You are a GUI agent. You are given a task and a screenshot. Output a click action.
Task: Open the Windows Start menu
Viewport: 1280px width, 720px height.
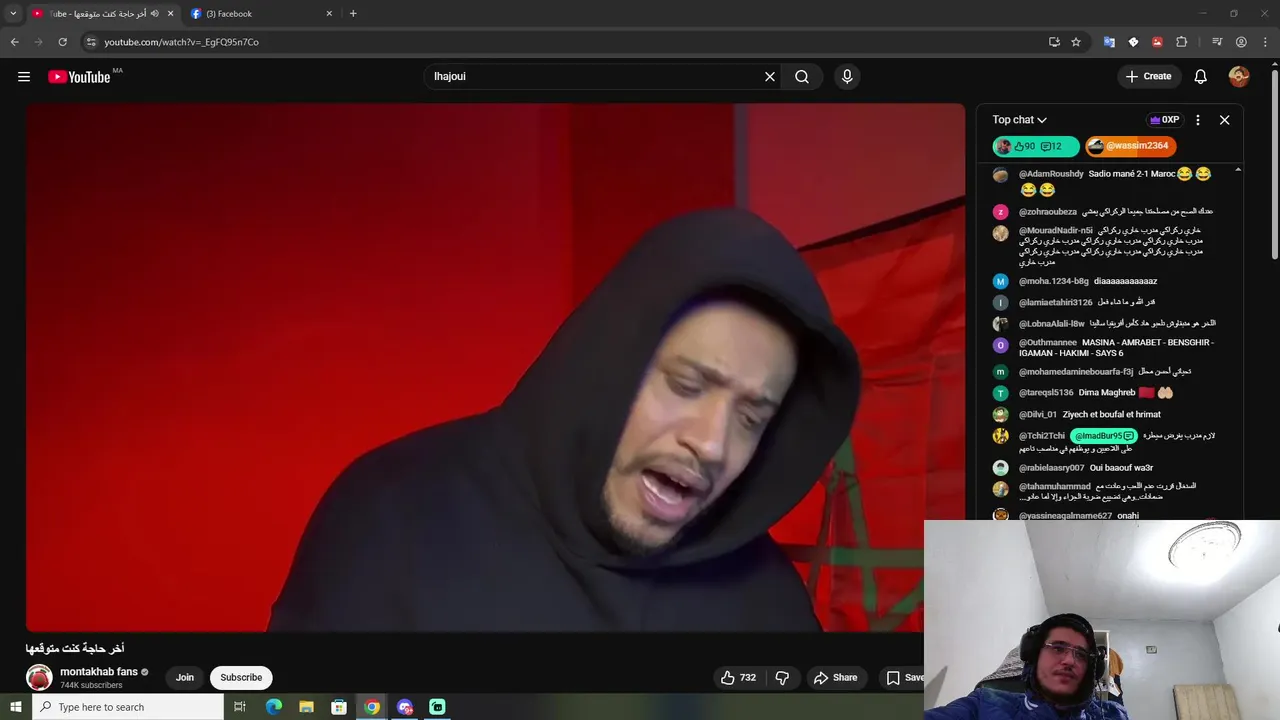(15, 707)
